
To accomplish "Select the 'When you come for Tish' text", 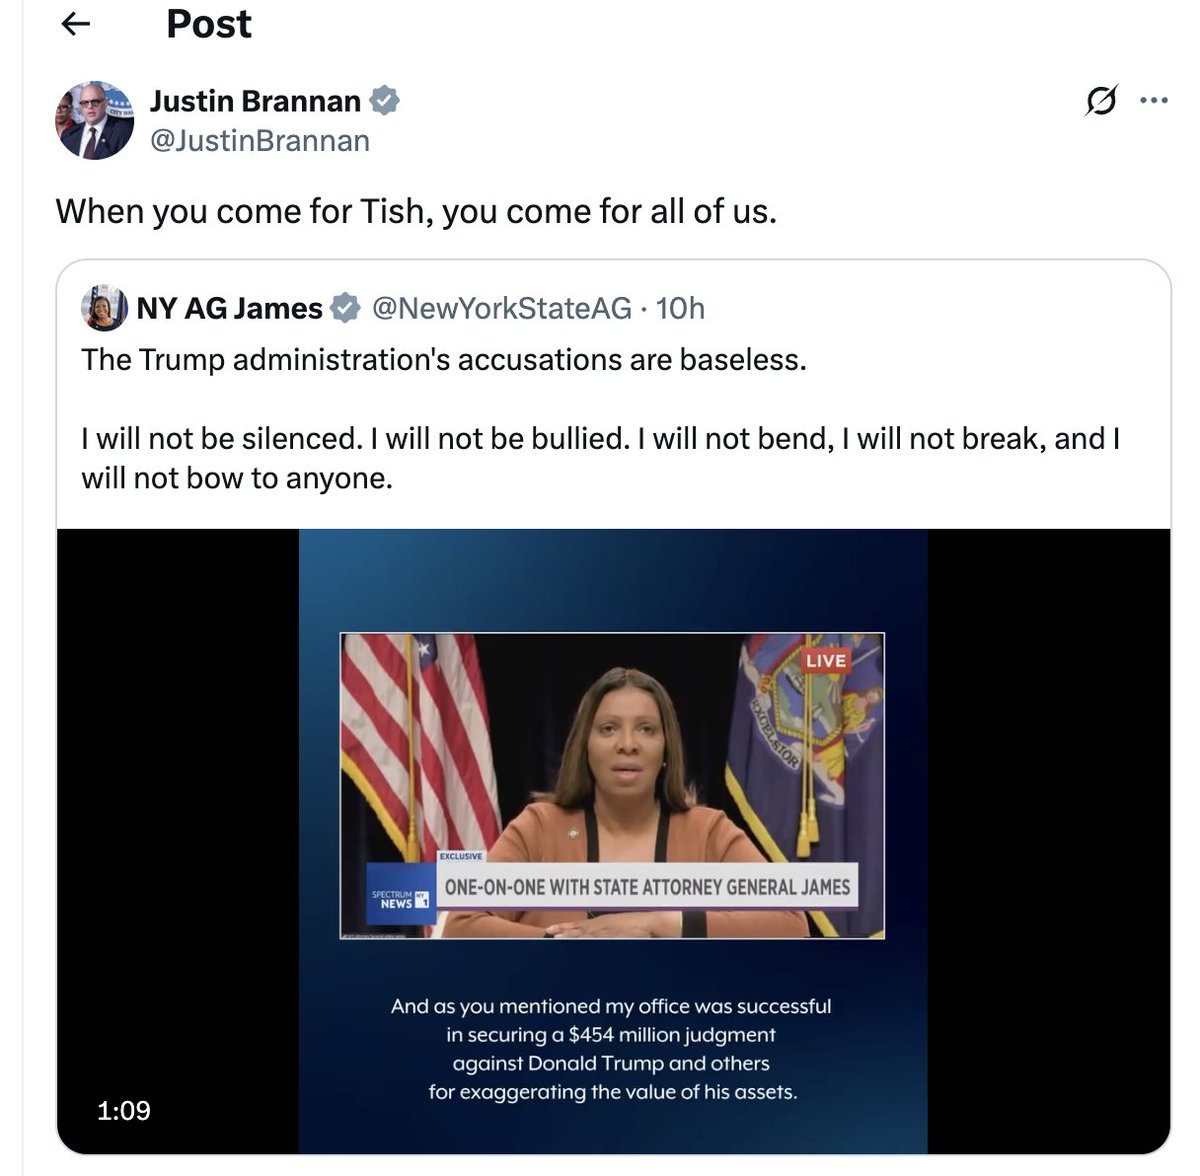I will tap(415, 211).
